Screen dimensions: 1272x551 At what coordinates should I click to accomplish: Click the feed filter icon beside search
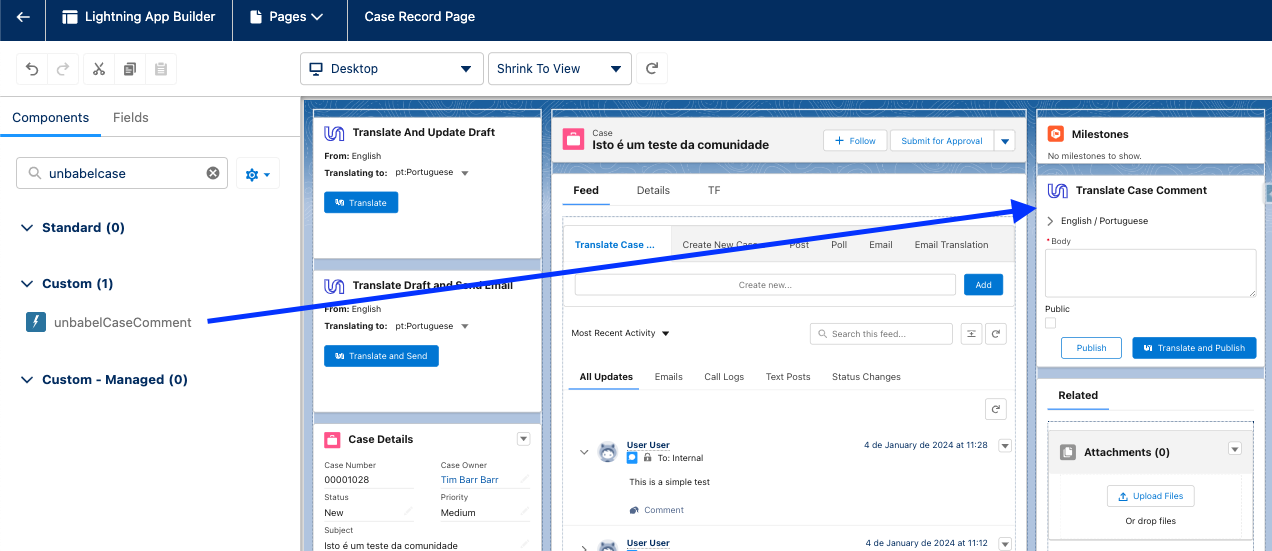tap(971, 334)
